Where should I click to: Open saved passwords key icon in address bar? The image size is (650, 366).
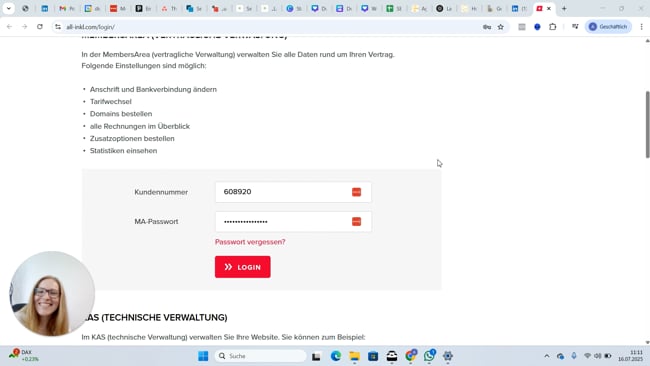click(x=487, y=27)
